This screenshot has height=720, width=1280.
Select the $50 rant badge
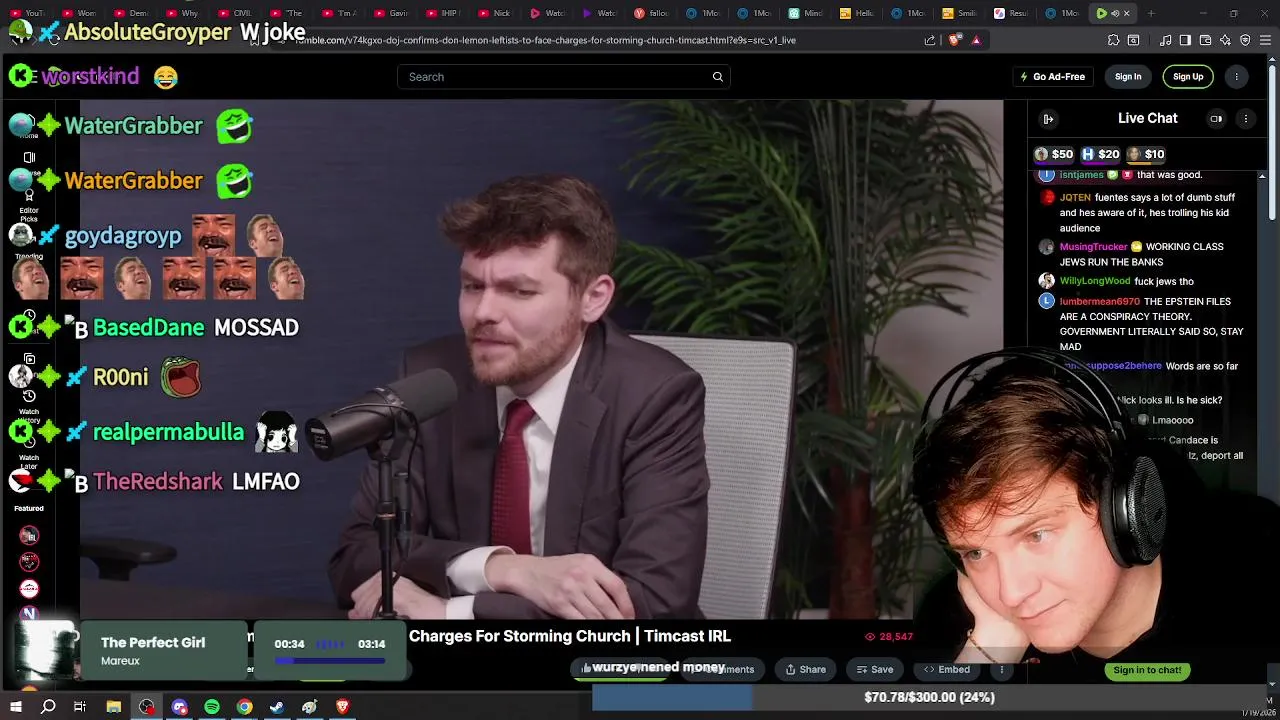(1053, 154)
